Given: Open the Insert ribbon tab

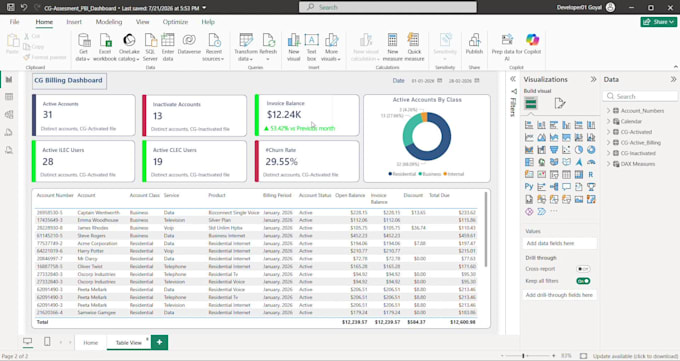Looking at the screenshot, I should (74, 22).
